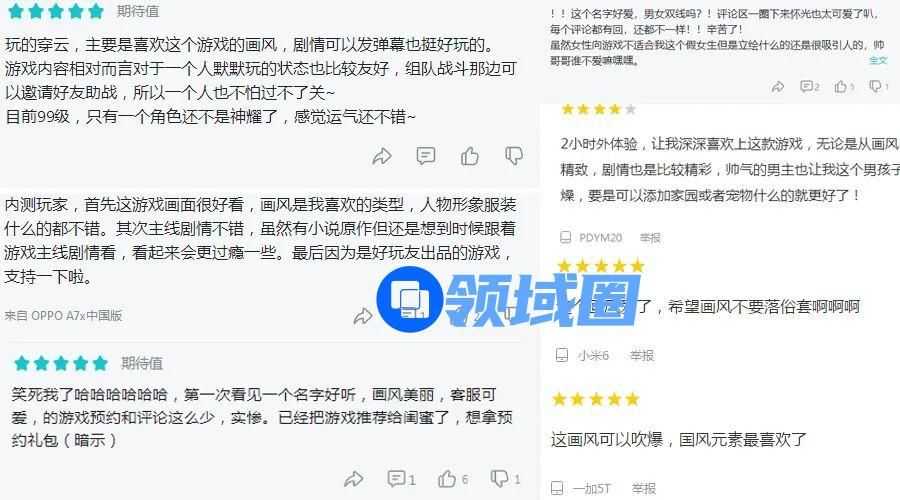The image size is (900, 500).
Task: Click the 领域圈 watermark logo
Action: point(509,300)
